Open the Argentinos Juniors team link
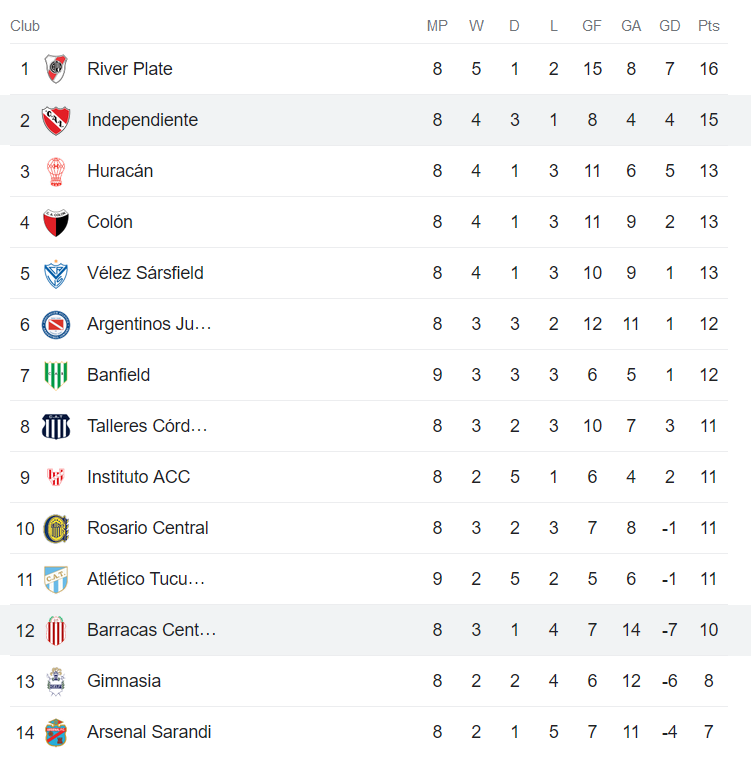 pyautogui.click(x=149, y=324)
